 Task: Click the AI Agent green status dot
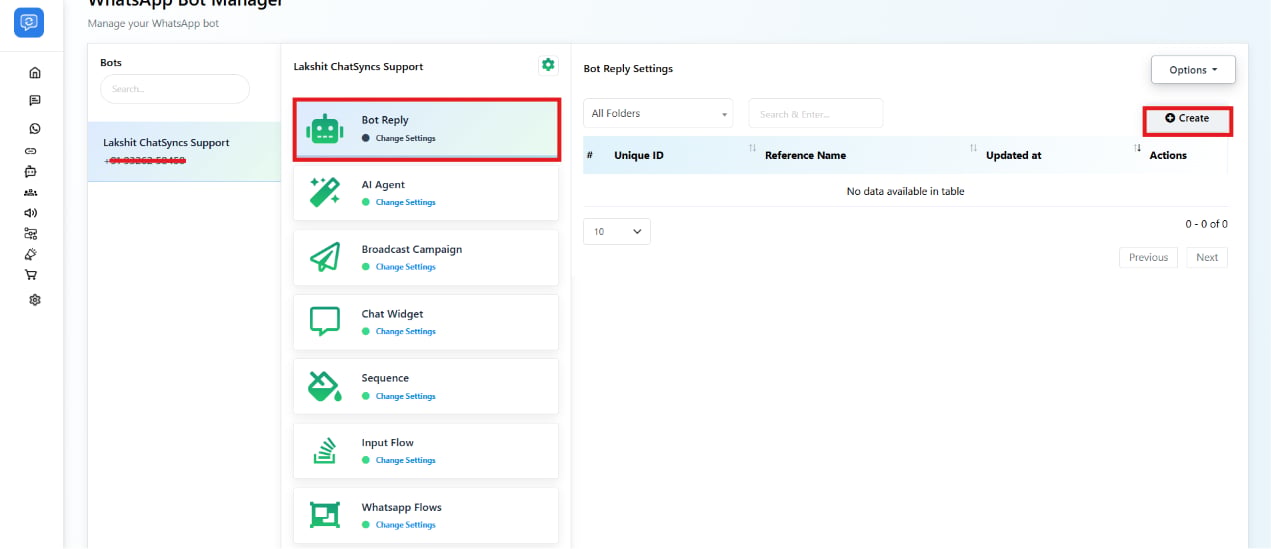(366, 202)
